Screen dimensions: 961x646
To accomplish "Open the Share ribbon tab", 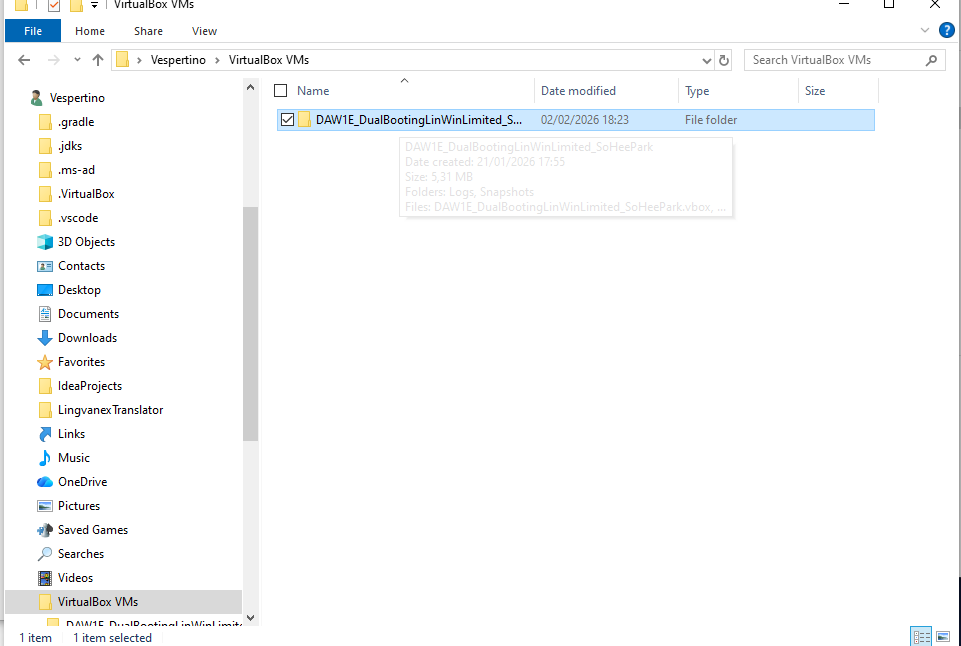I will [x=148, y=31].
